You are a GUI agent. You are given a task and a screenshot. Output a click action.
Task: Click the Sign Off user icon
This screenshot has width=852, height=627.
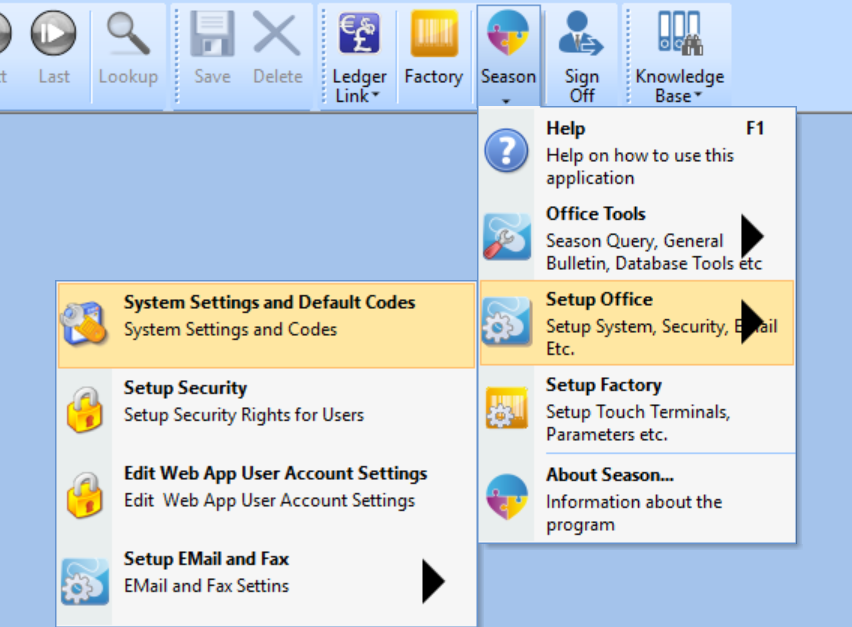click(581, 34)
